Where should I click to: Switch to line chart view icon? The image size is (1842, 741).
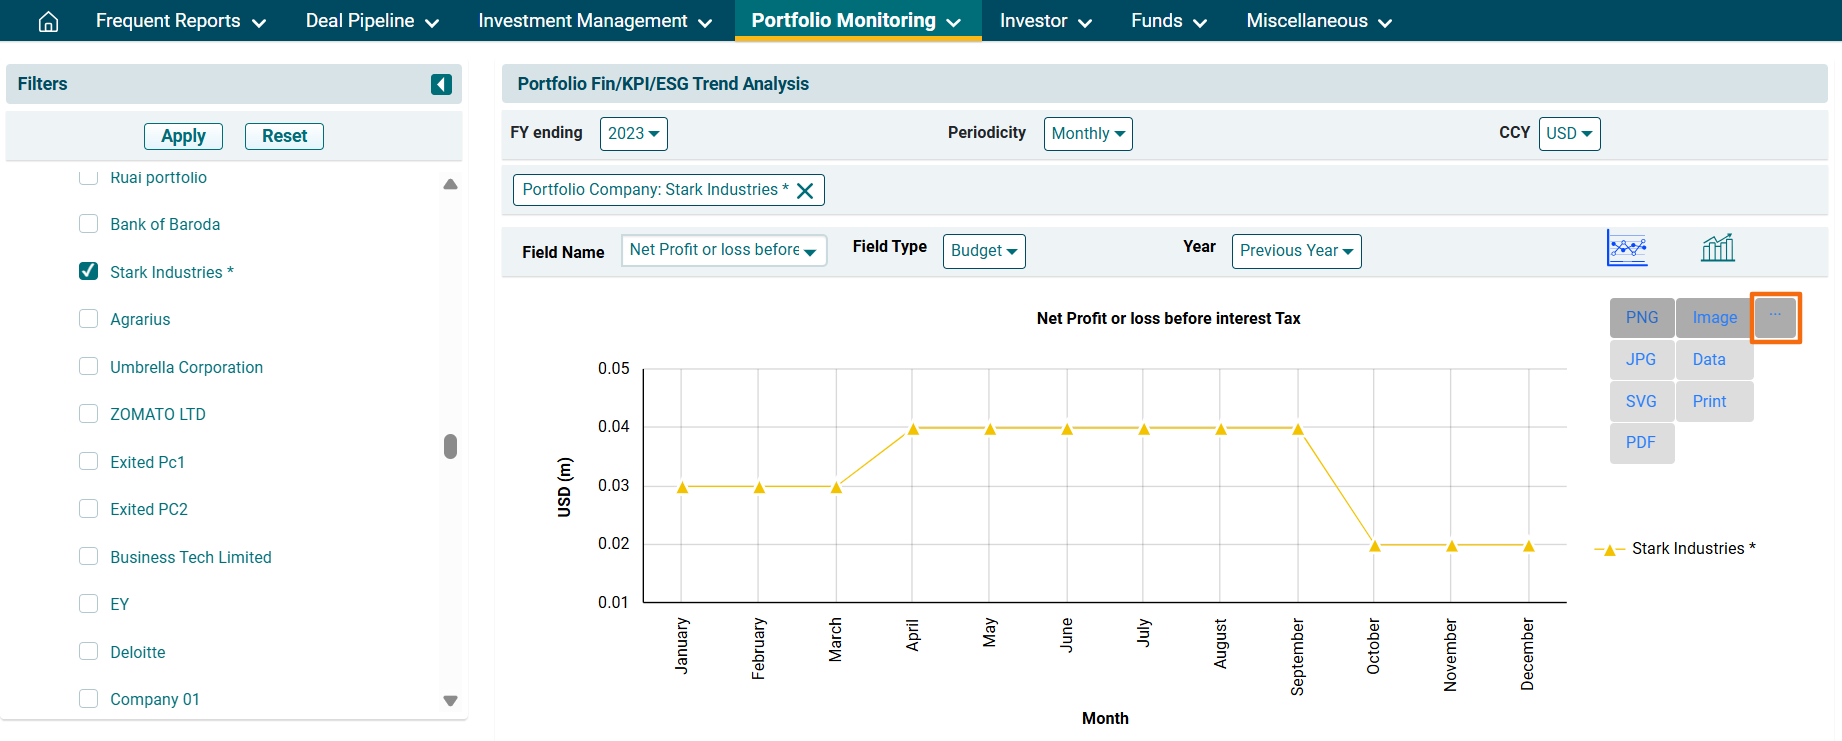(x=1627, y=248)
